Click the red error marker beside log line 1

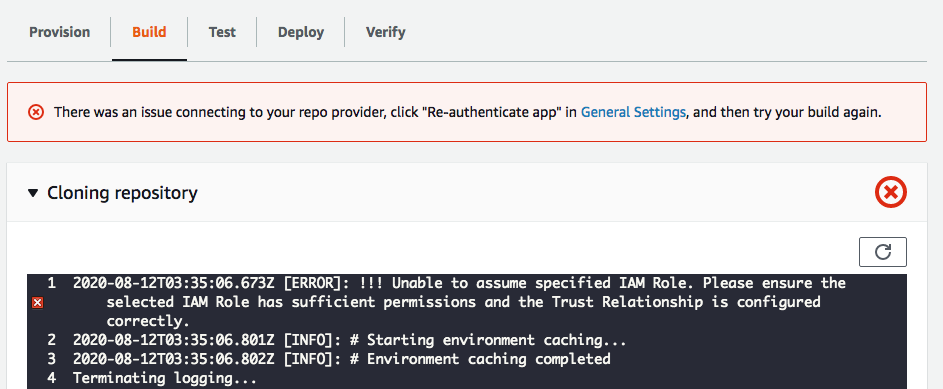tap(37, 302)
